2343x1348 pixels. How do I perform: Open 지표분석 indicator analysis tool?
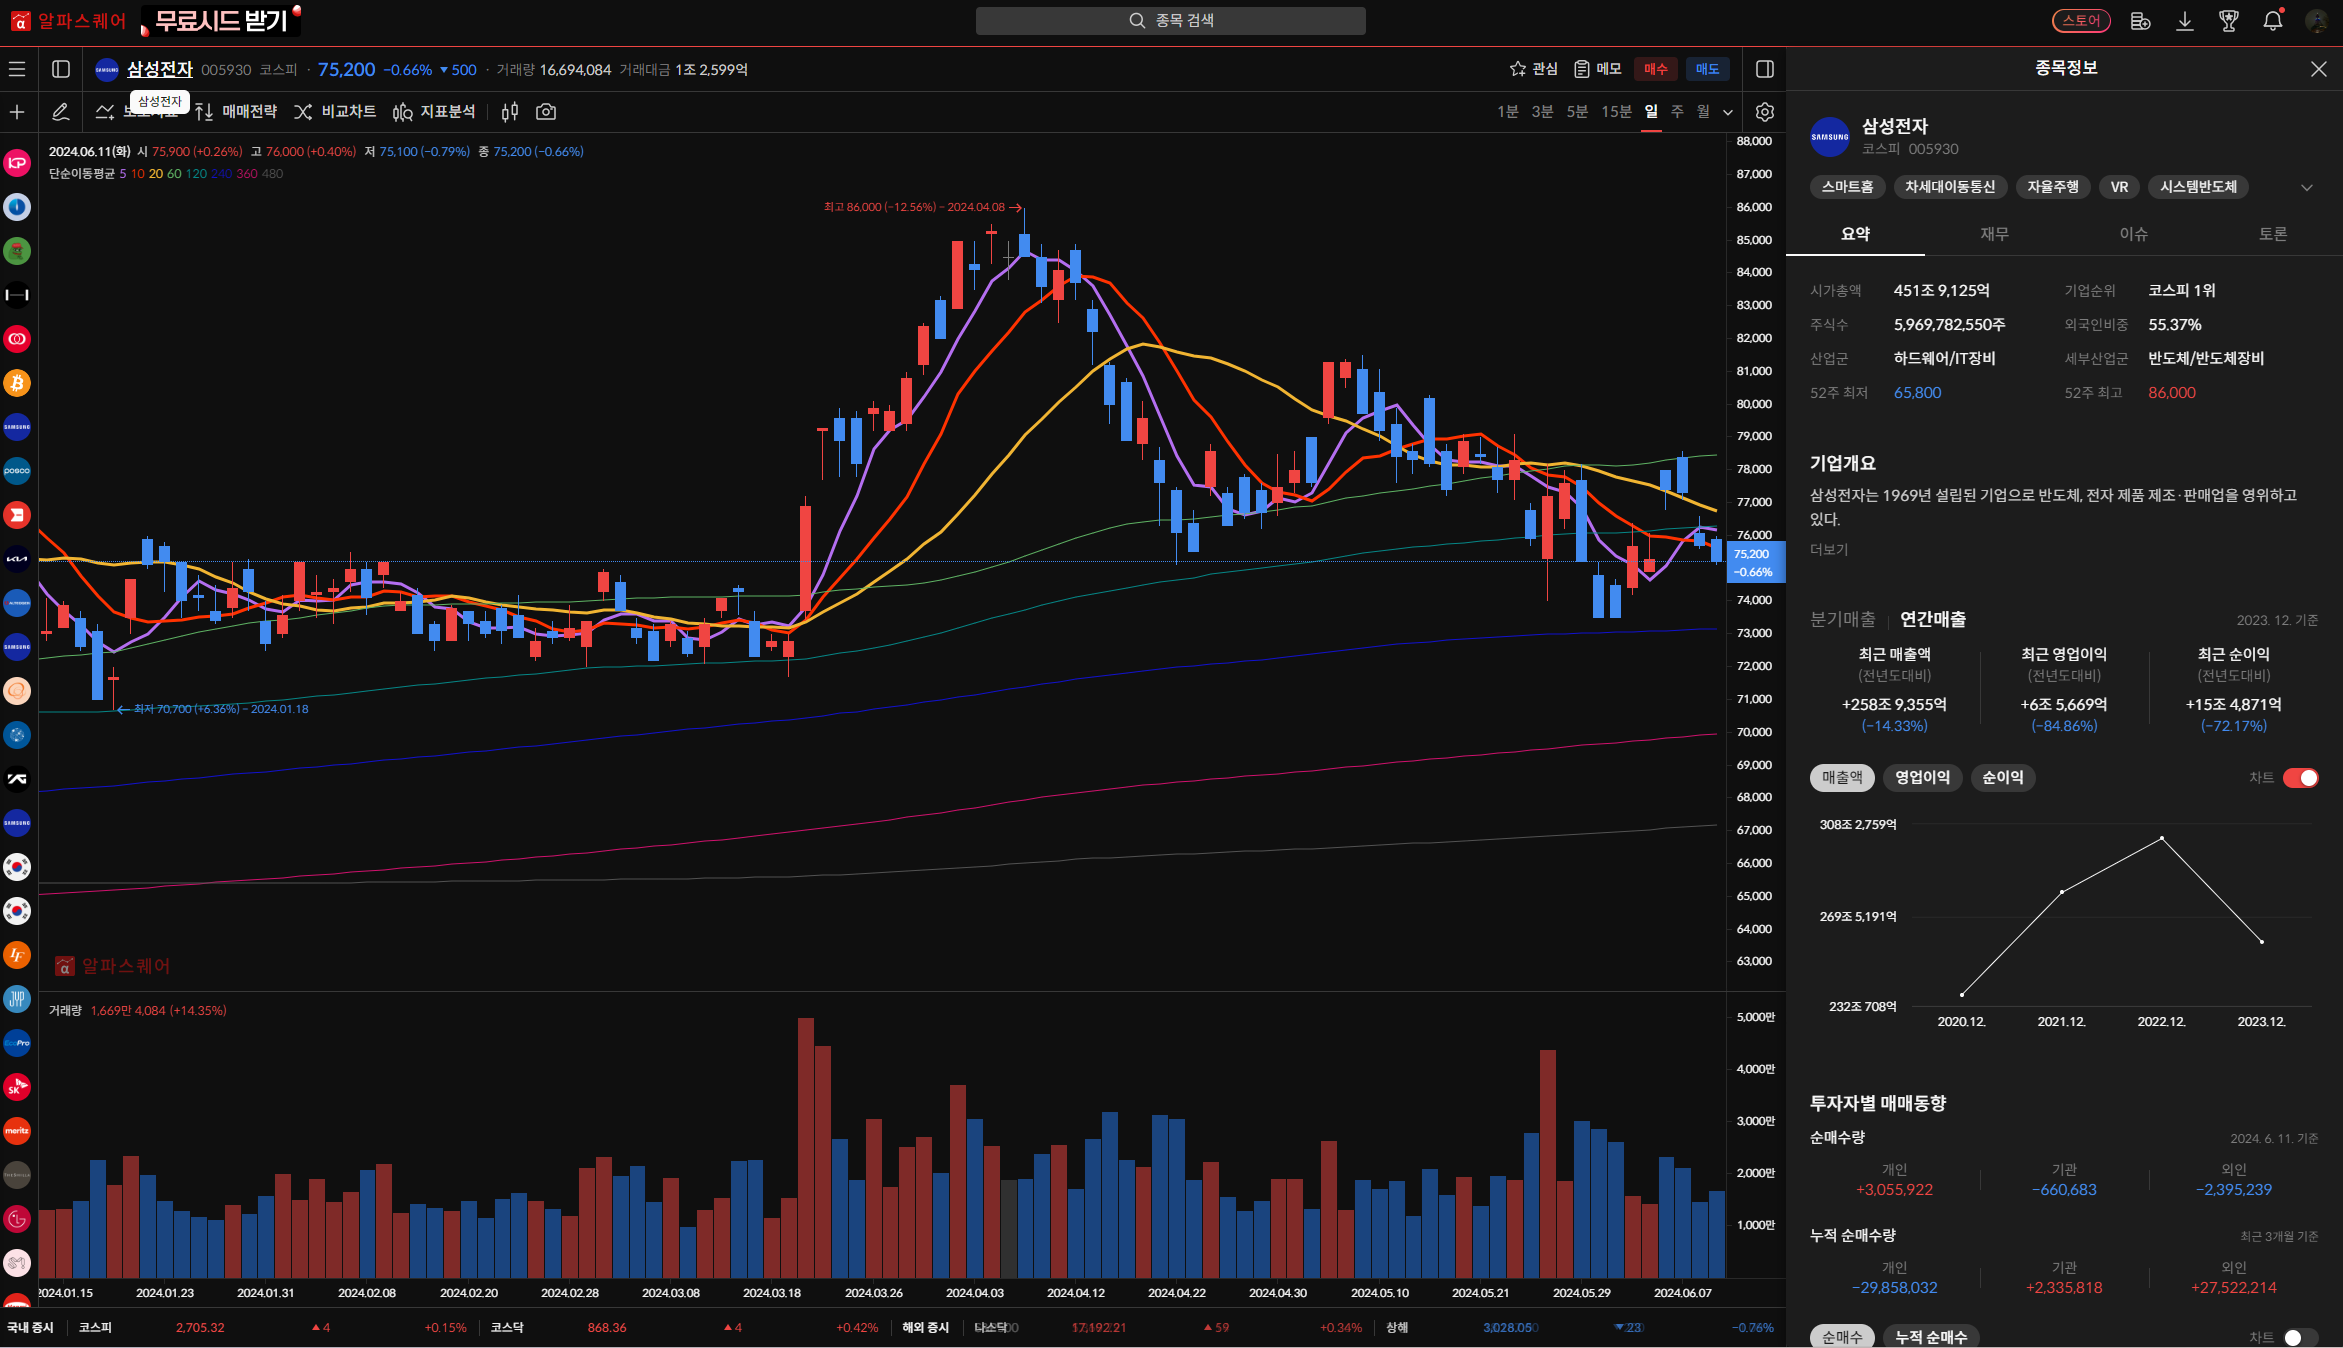pyautogui.click(x=434, y=112)
